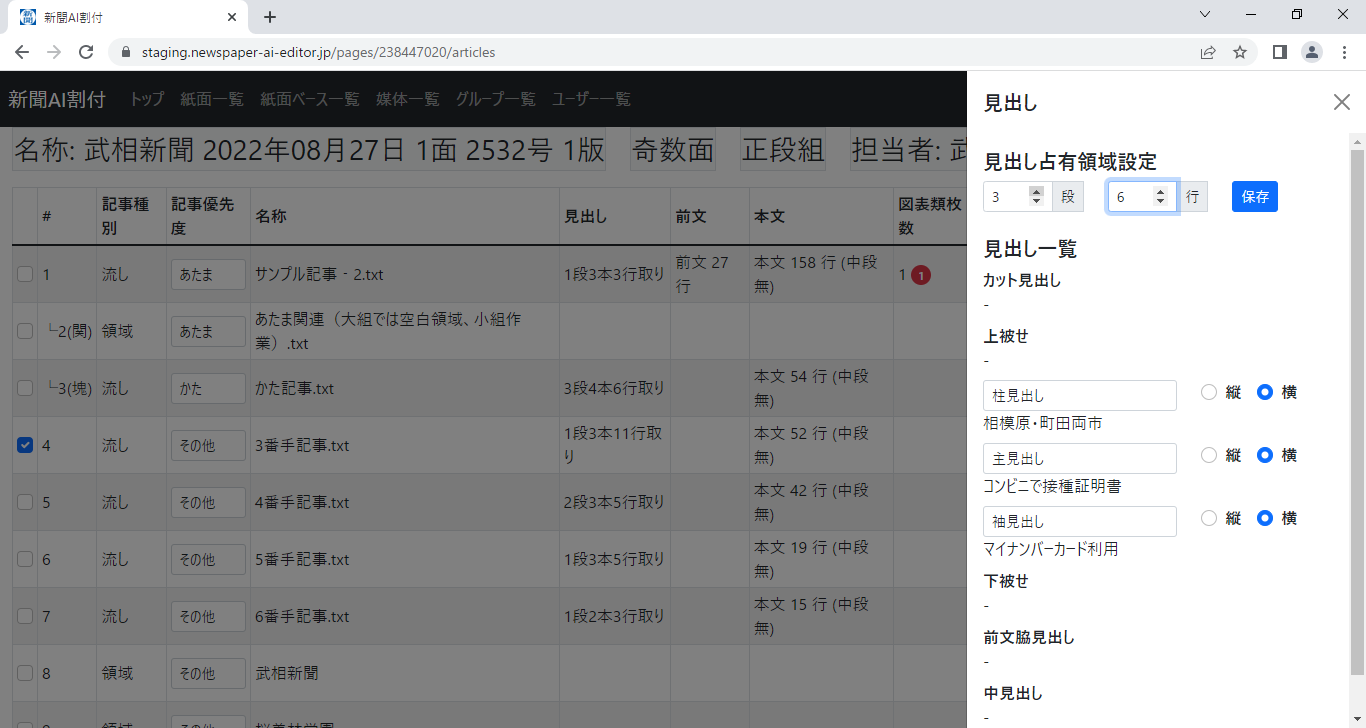Click the 奇数面 label button
Screen dimensions: 1366x728
click(x=672, y=150)
